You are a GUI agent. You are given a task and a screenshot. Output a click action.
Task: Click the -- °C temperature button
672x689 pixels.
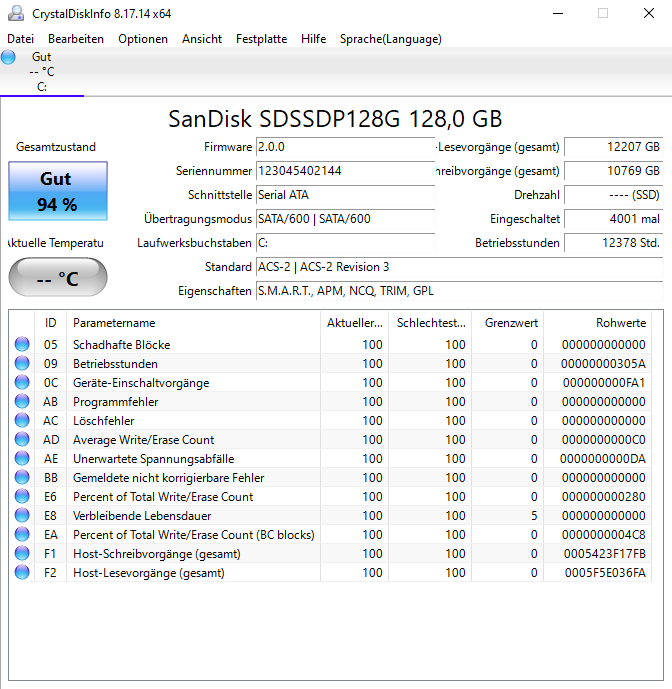pyautogui.click(x=58, y=278)
